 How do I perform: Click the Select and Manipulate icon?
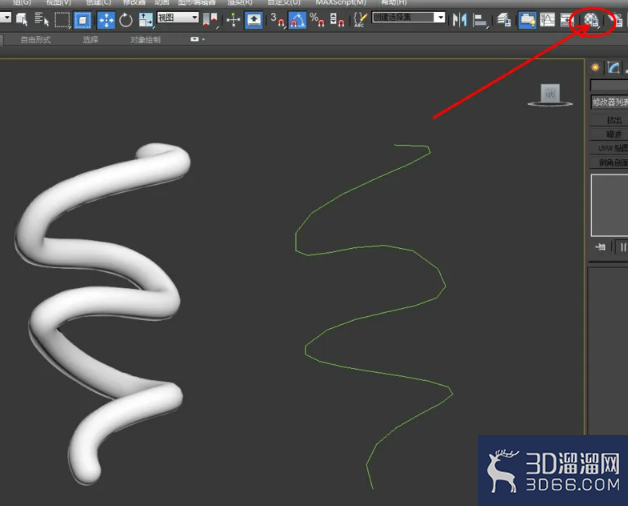[x=233, y=20]
